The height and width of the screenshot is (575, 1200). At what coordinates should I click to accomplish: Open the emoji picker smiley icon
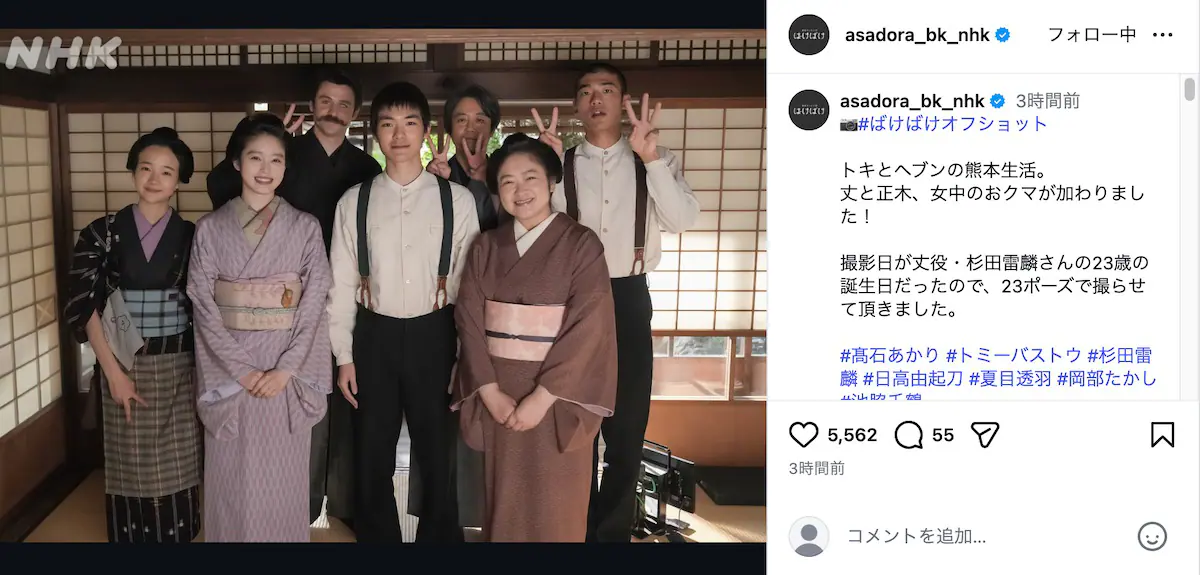[1152, 536]
